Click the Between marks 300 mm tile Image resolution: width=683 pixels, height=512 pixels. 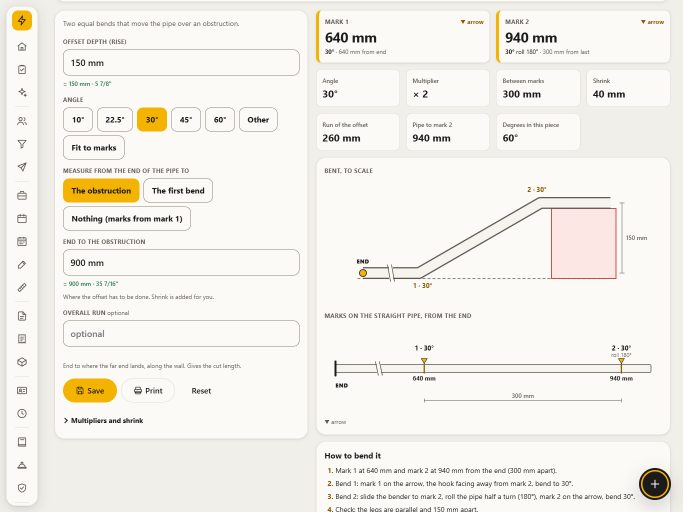538,88
